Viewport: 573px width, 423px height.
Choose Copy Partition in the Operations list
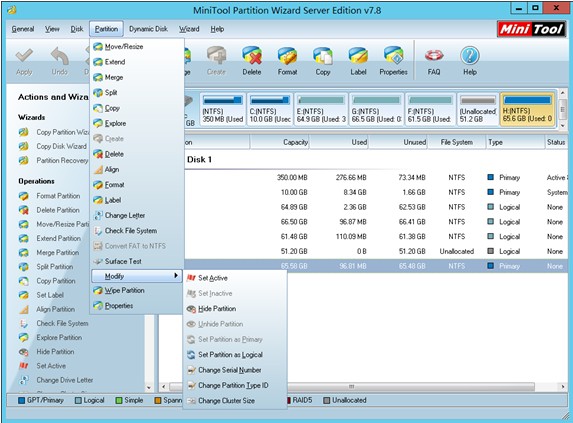pyautogui.click(x=47, y=281)
